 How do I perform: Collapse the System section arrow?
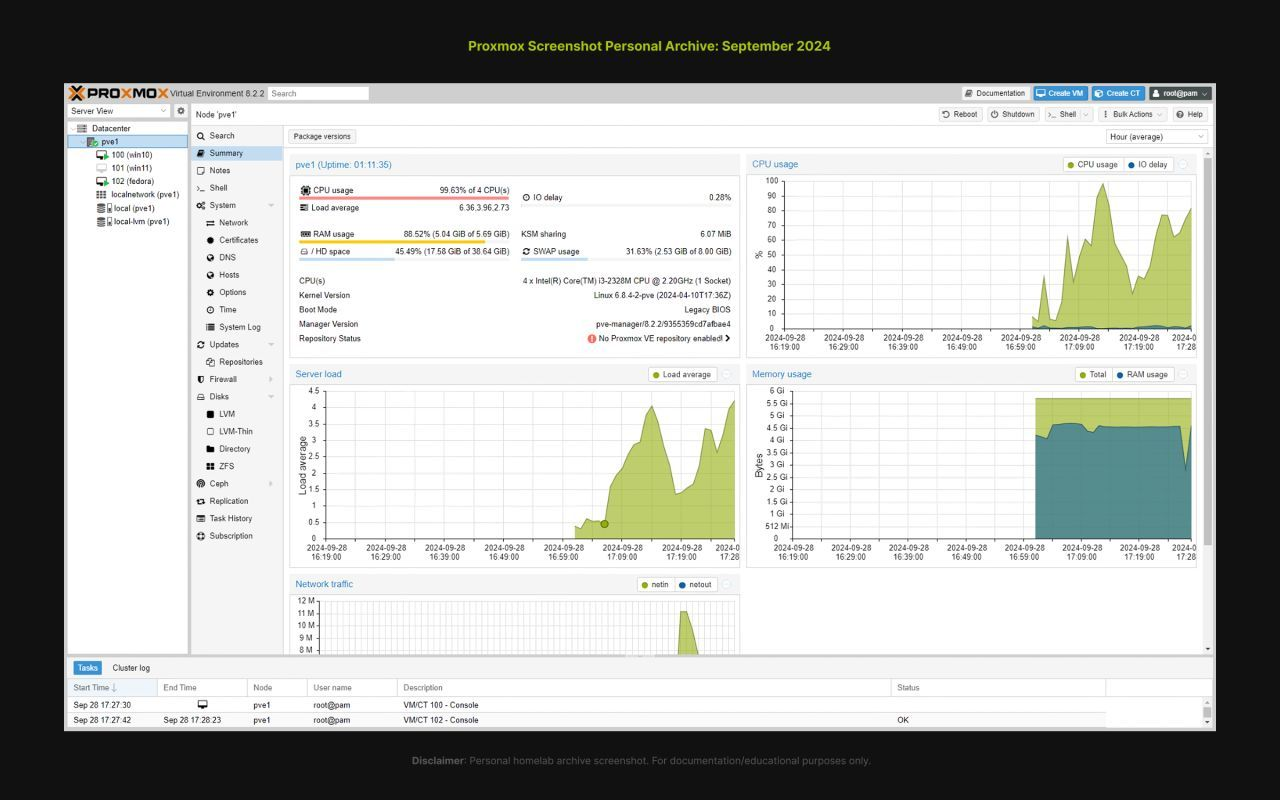[x=270, y=206]
